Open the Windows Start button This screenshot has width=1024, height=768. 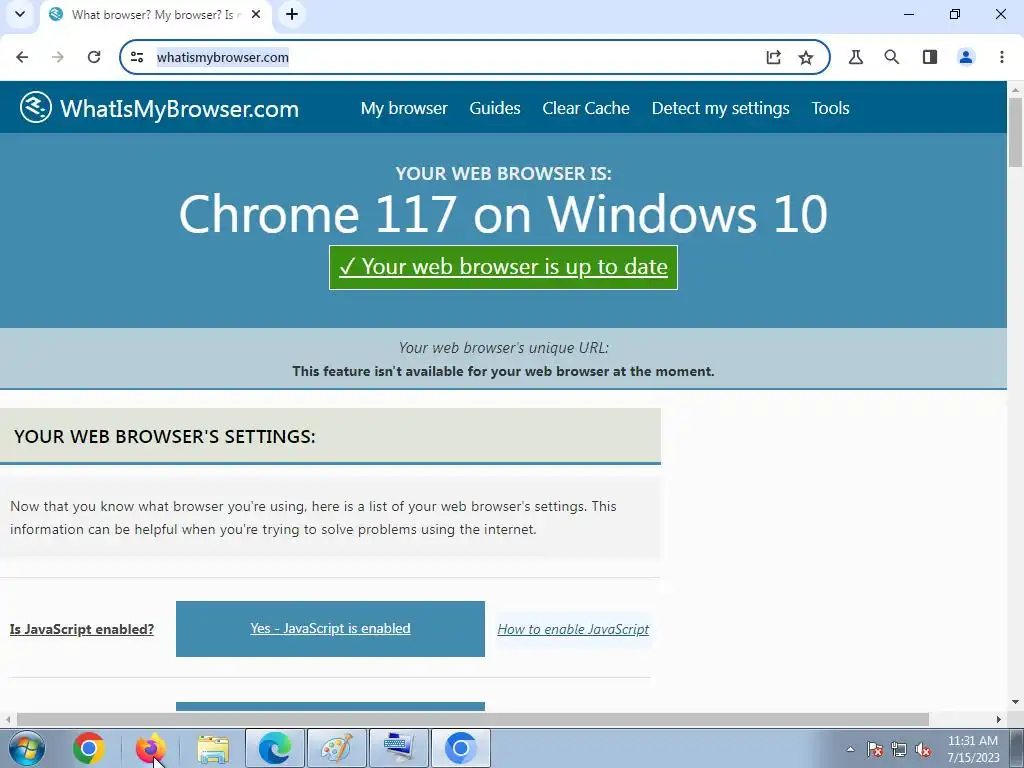click(27, 748)
